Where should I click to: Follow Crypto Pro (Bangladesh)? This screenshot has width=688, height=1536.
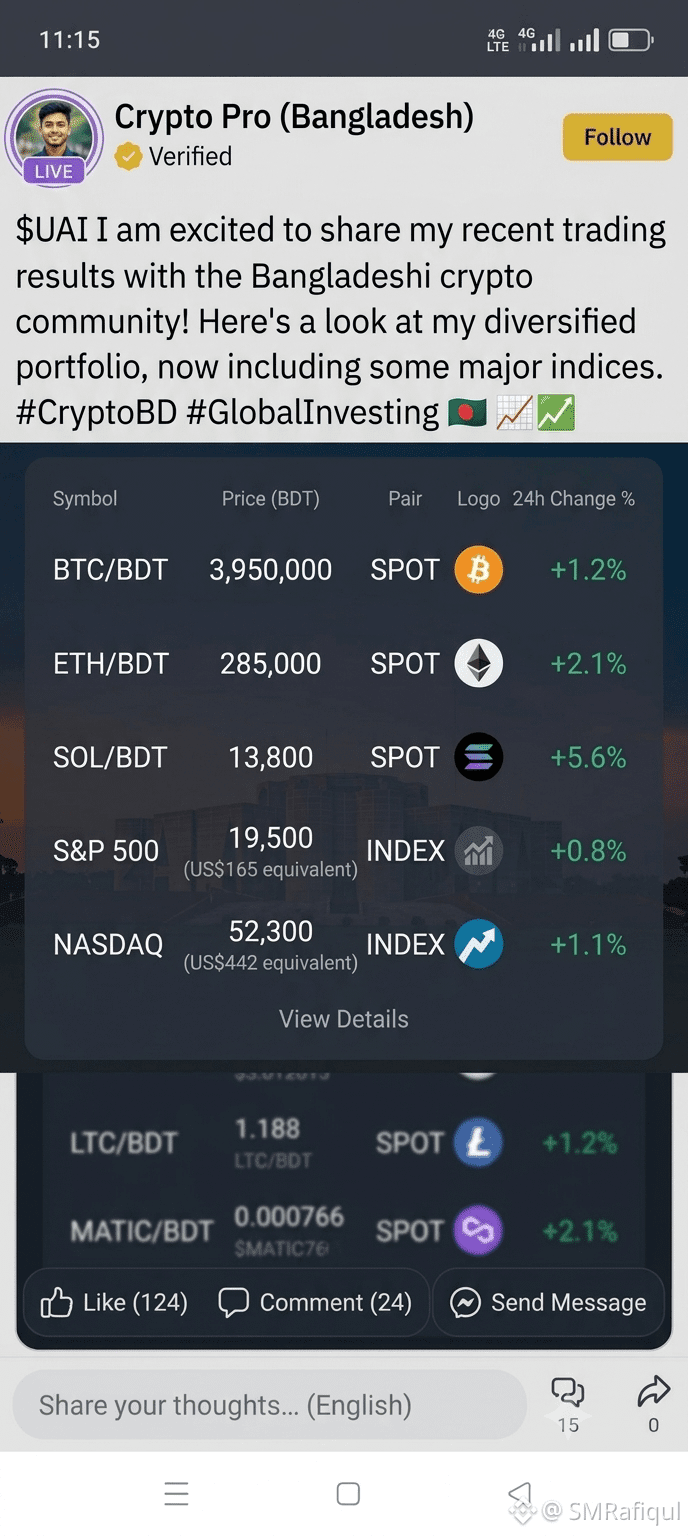point(617,137)
